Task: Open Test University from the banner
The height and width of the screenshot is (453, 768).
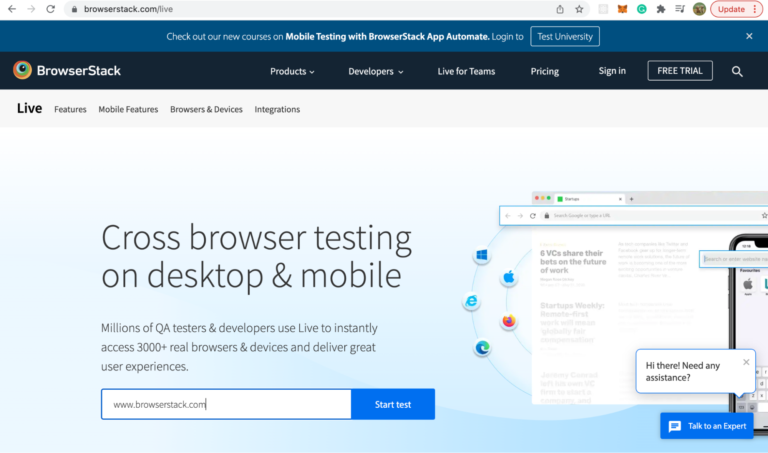Action: [x=565, y=36]
